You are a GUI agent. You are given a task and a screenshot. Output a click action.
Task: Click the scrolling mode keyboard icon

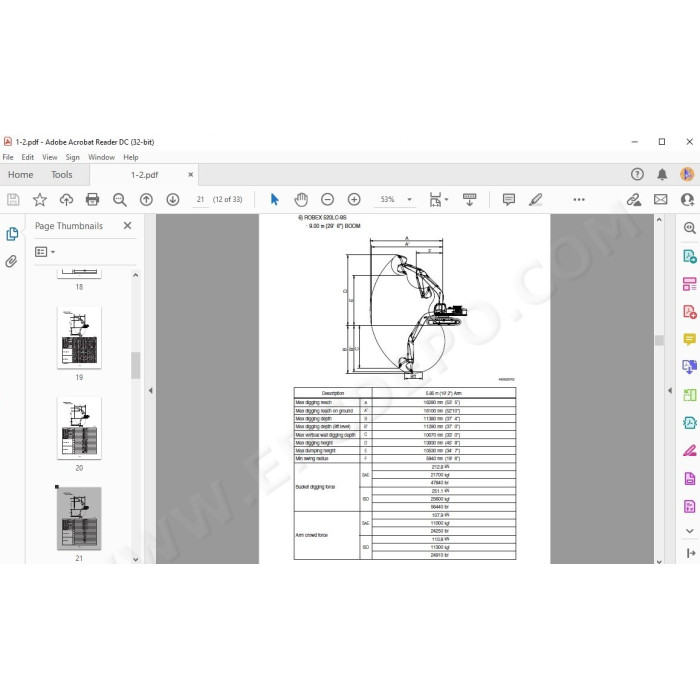[469, 200]
